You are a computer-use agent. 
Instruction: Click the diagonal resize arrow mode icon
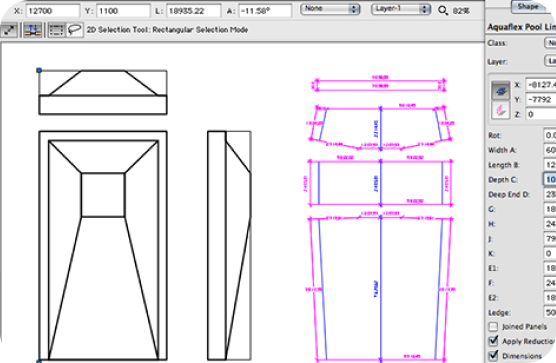point(10,30)
